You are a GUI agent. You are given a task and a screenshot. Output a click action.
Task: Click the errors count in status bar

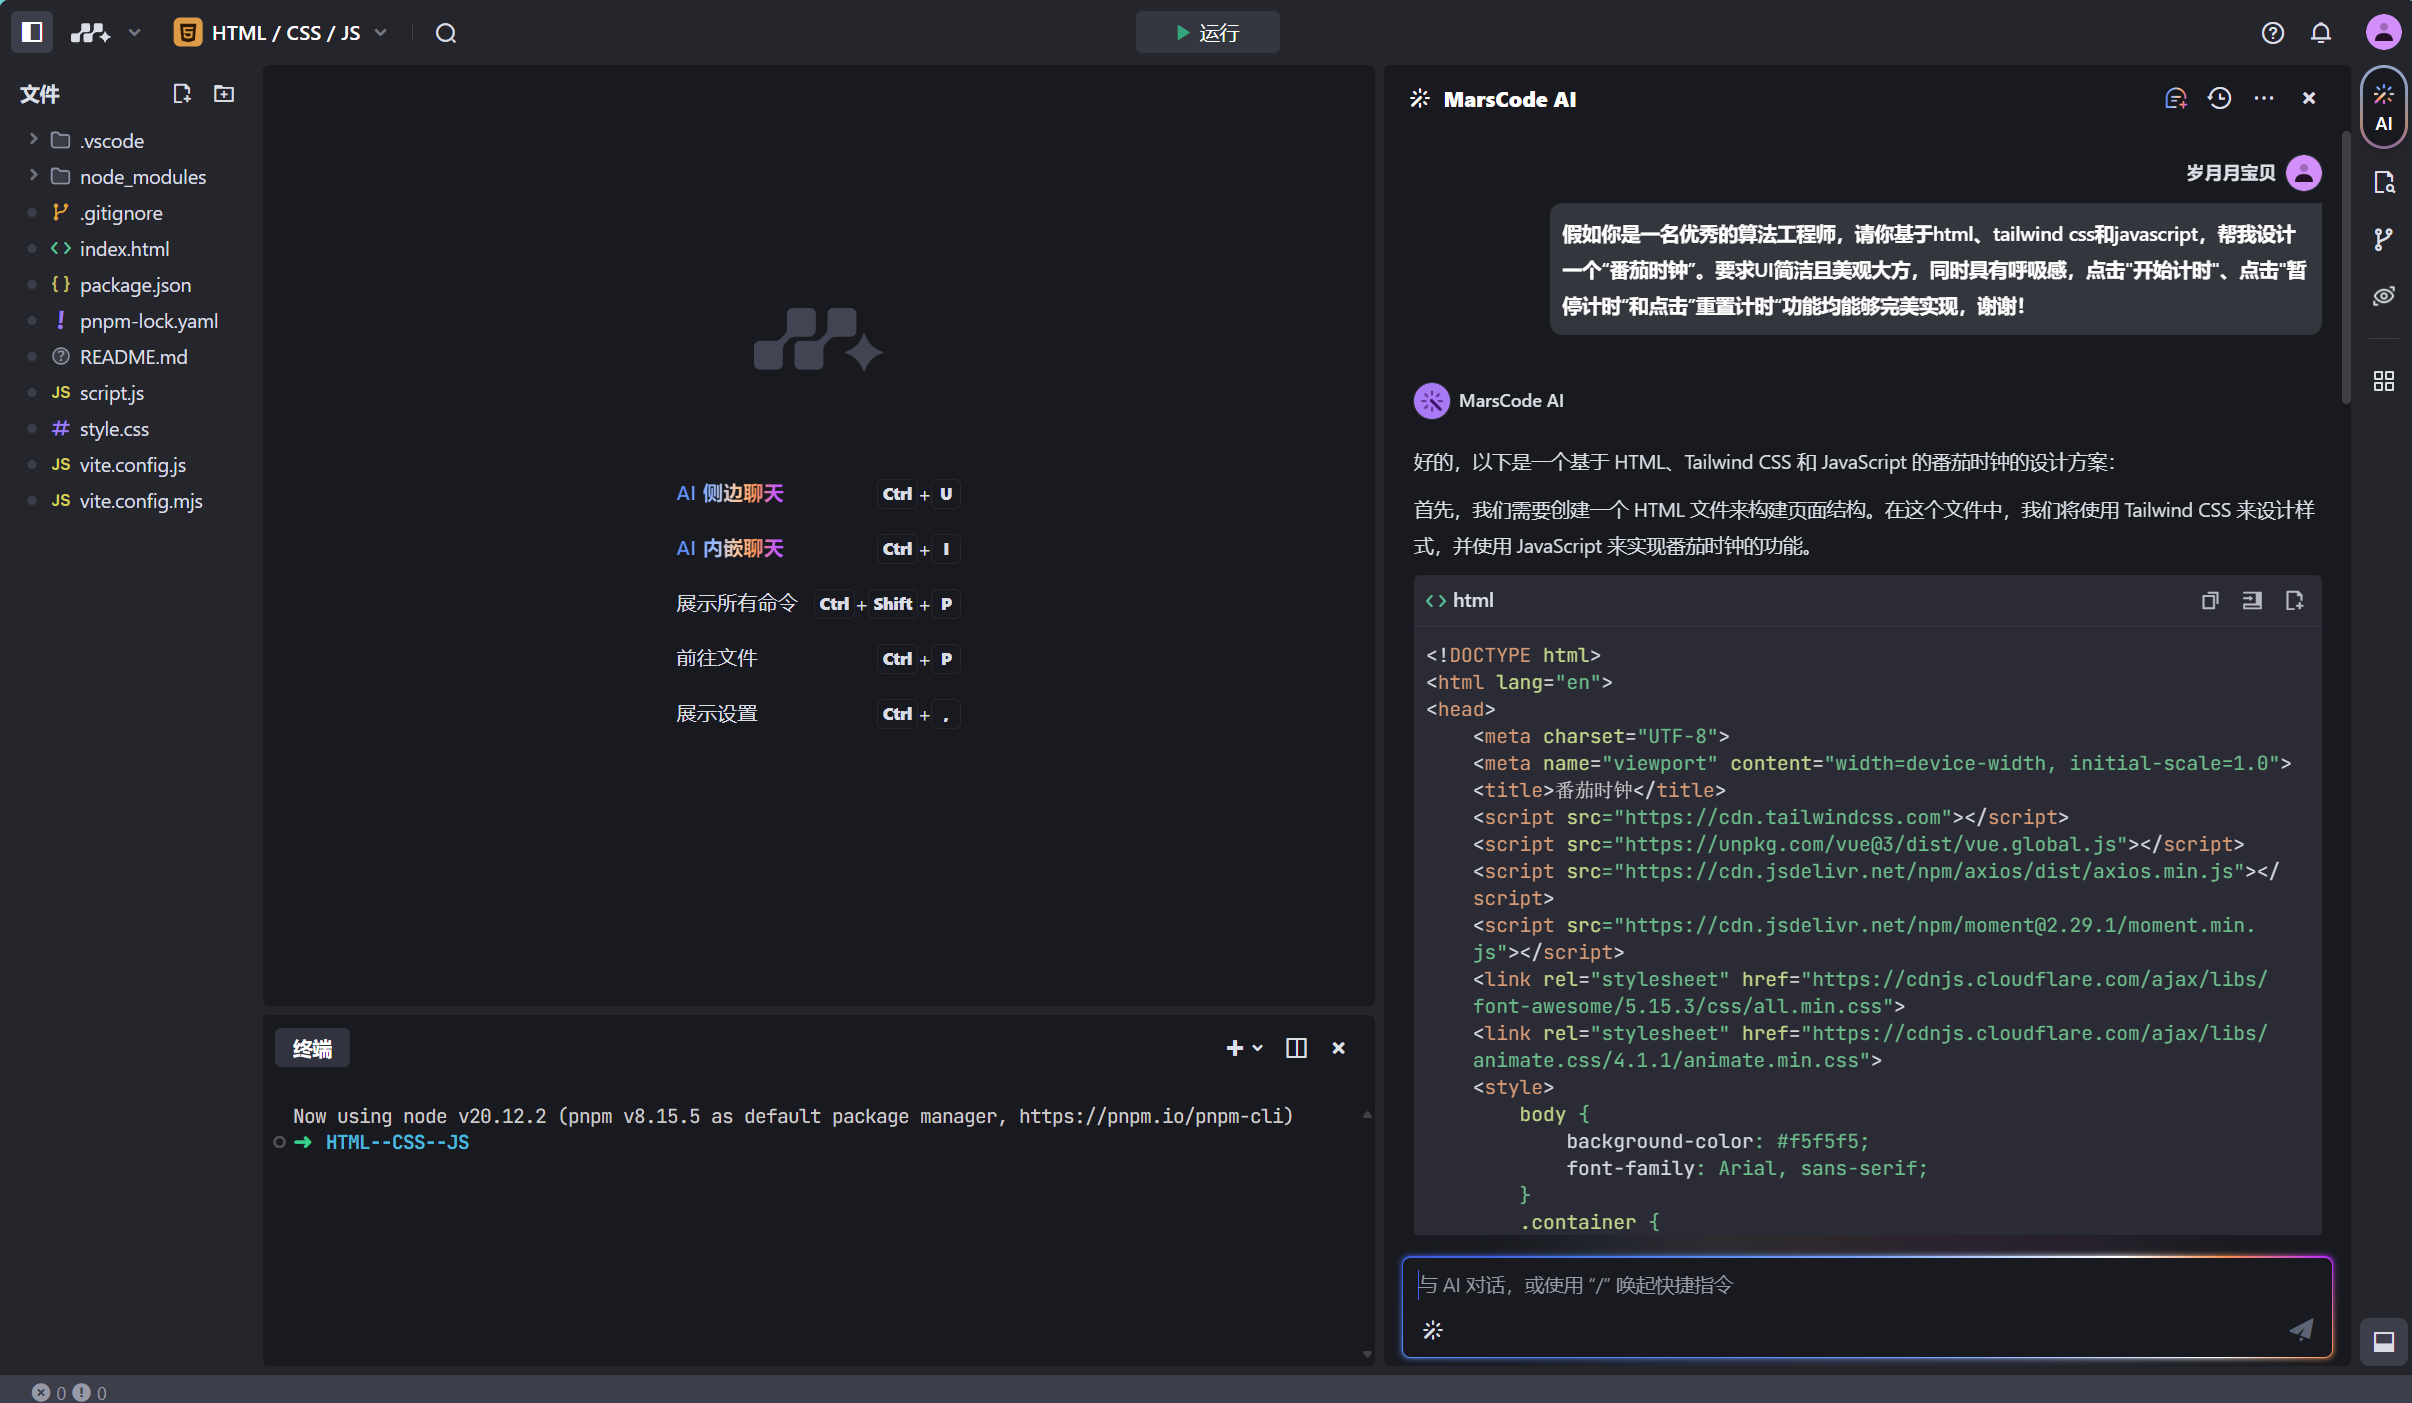tap(48, 1392)
